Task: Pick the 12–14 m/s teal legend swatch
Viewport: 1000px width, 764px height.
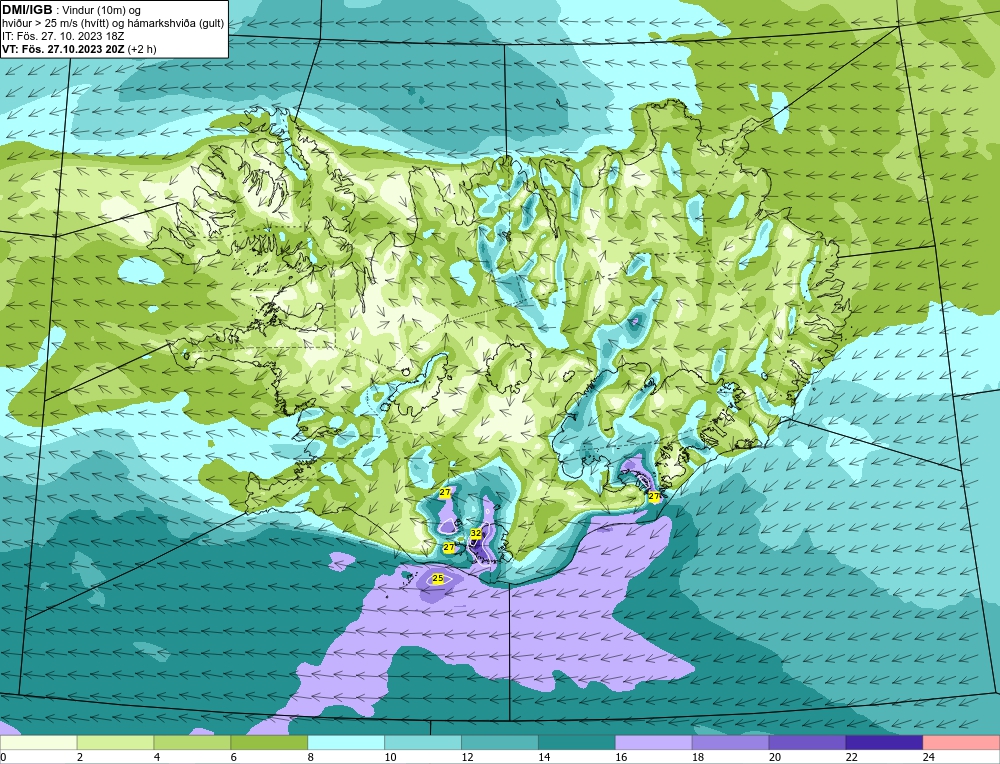Action: tap(500, 743)
